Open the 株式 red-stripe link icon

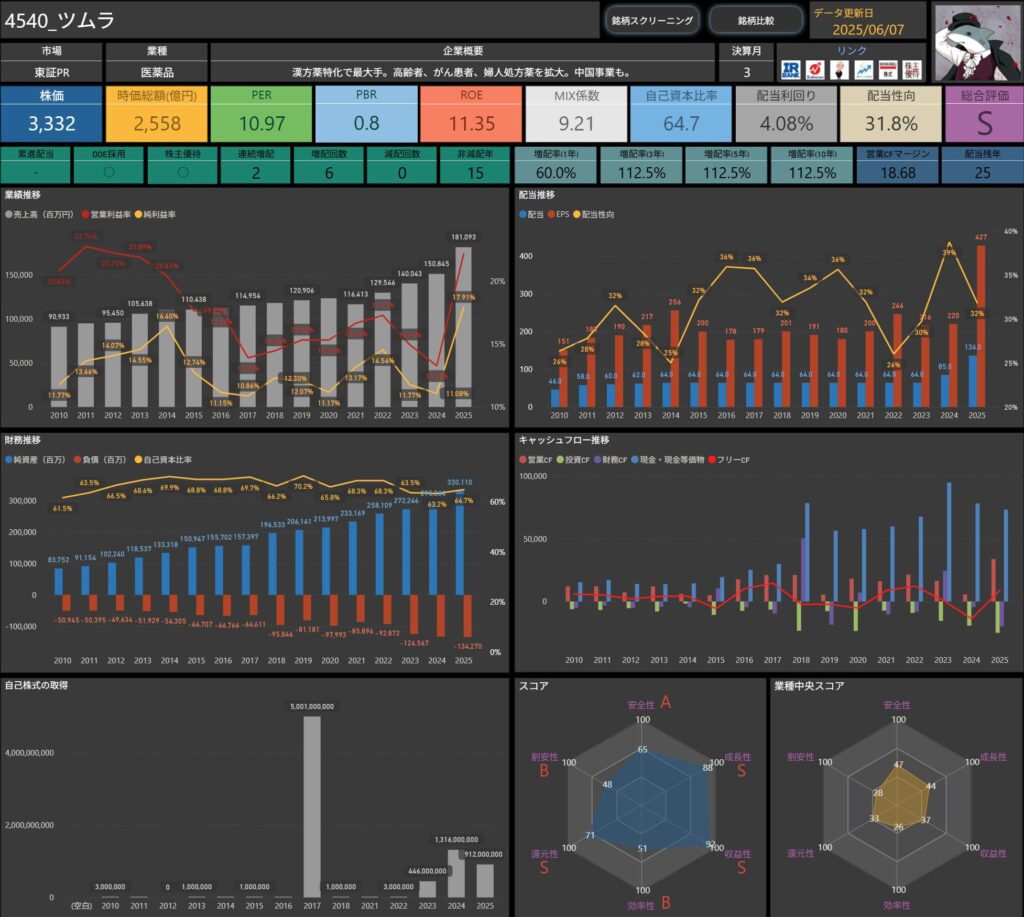(888, 70)
